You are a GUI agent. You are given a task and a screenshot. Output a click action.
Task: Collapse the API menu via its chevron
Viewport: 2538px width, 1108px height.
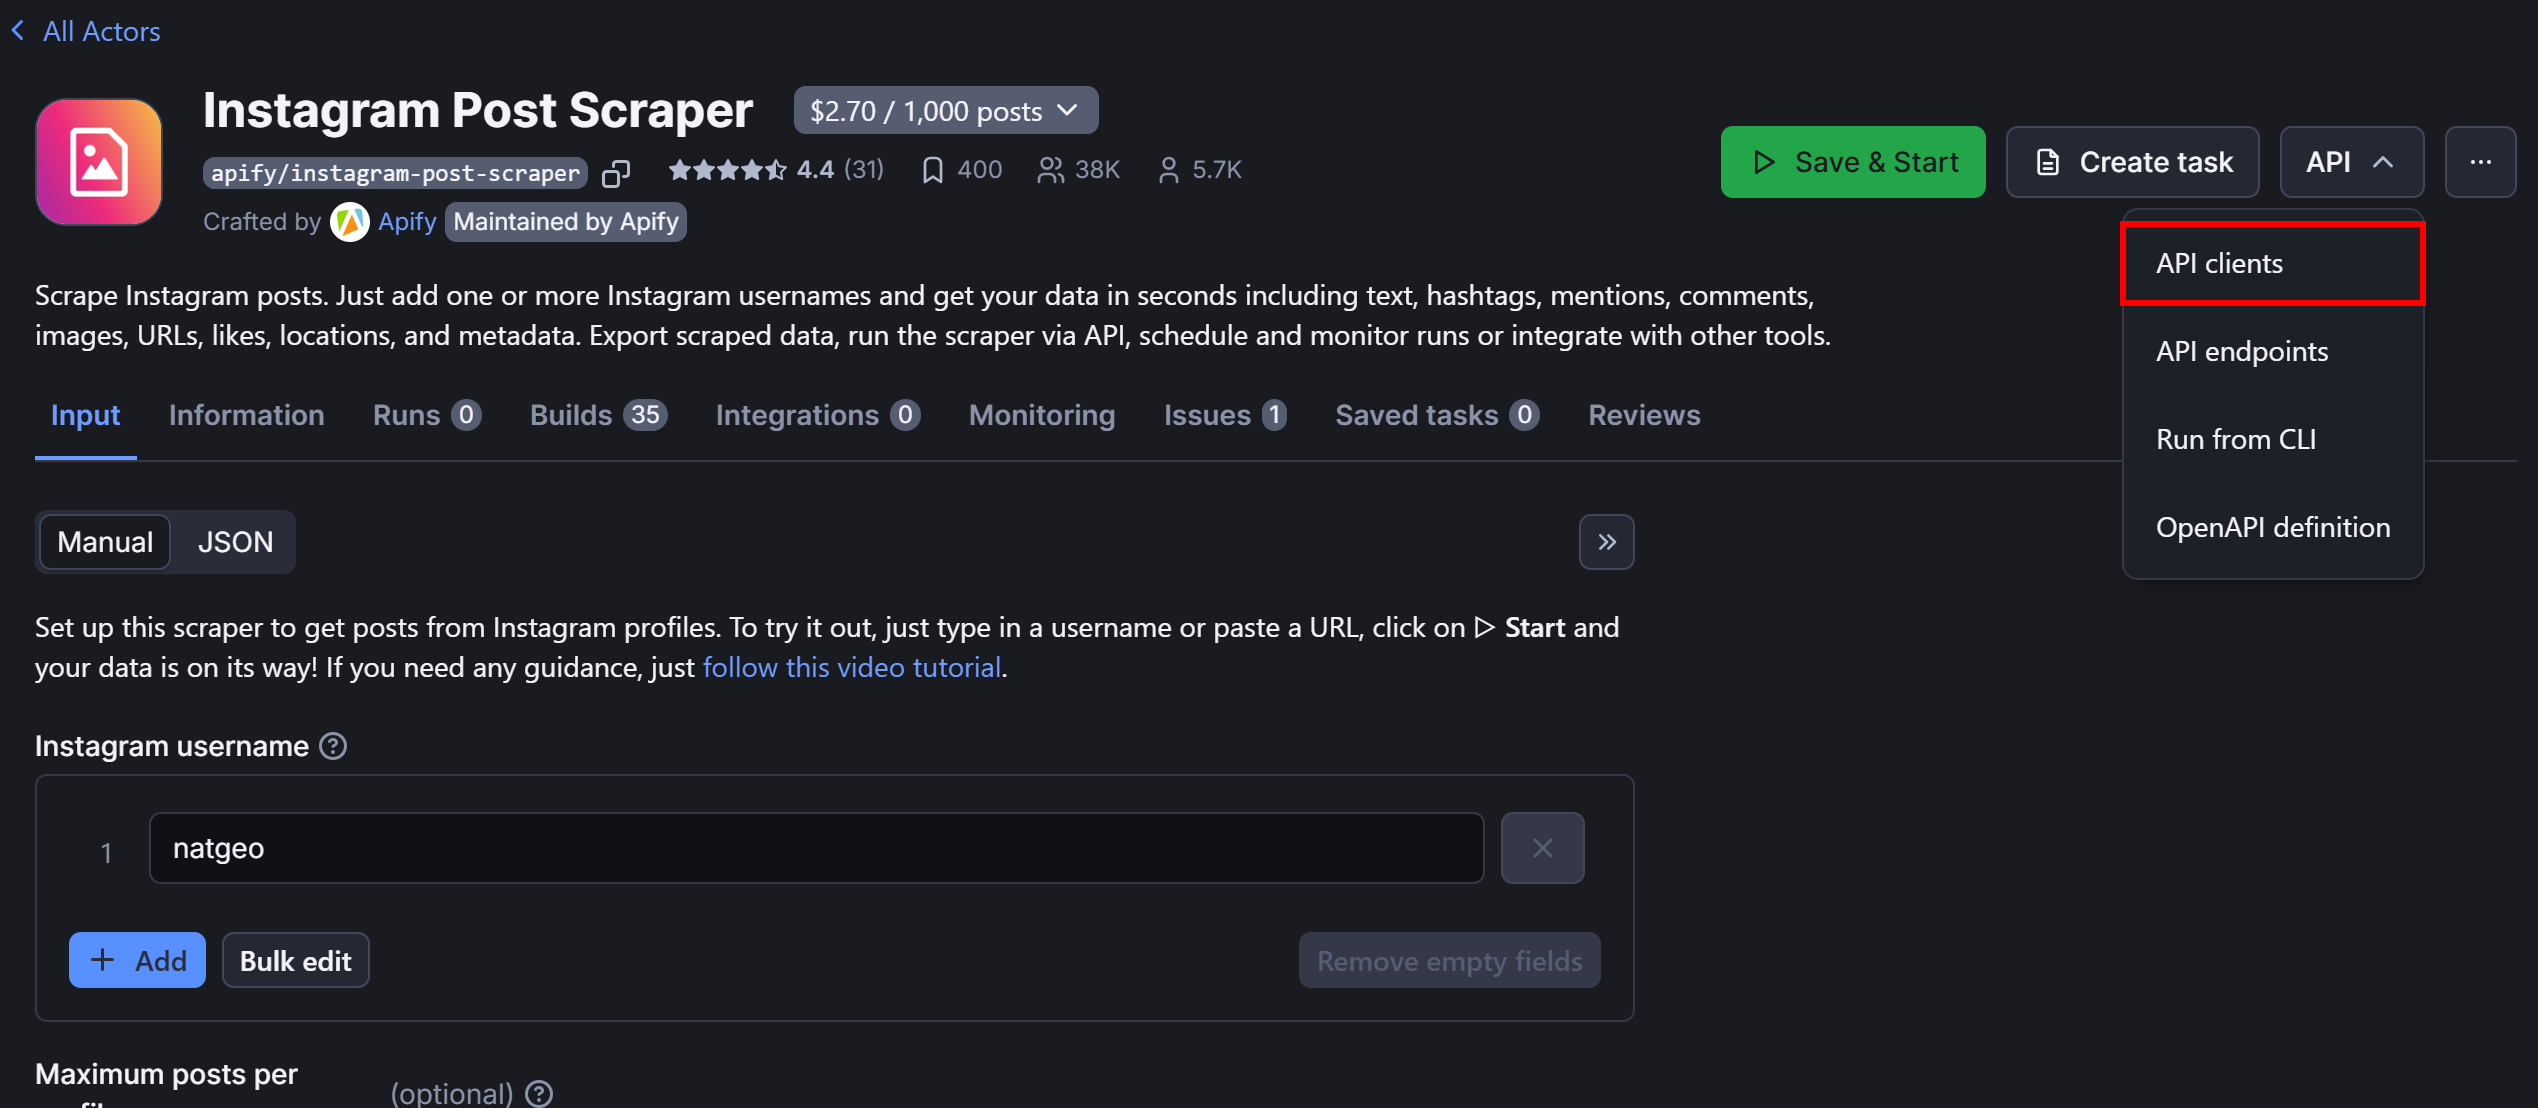click(2386, 161)
